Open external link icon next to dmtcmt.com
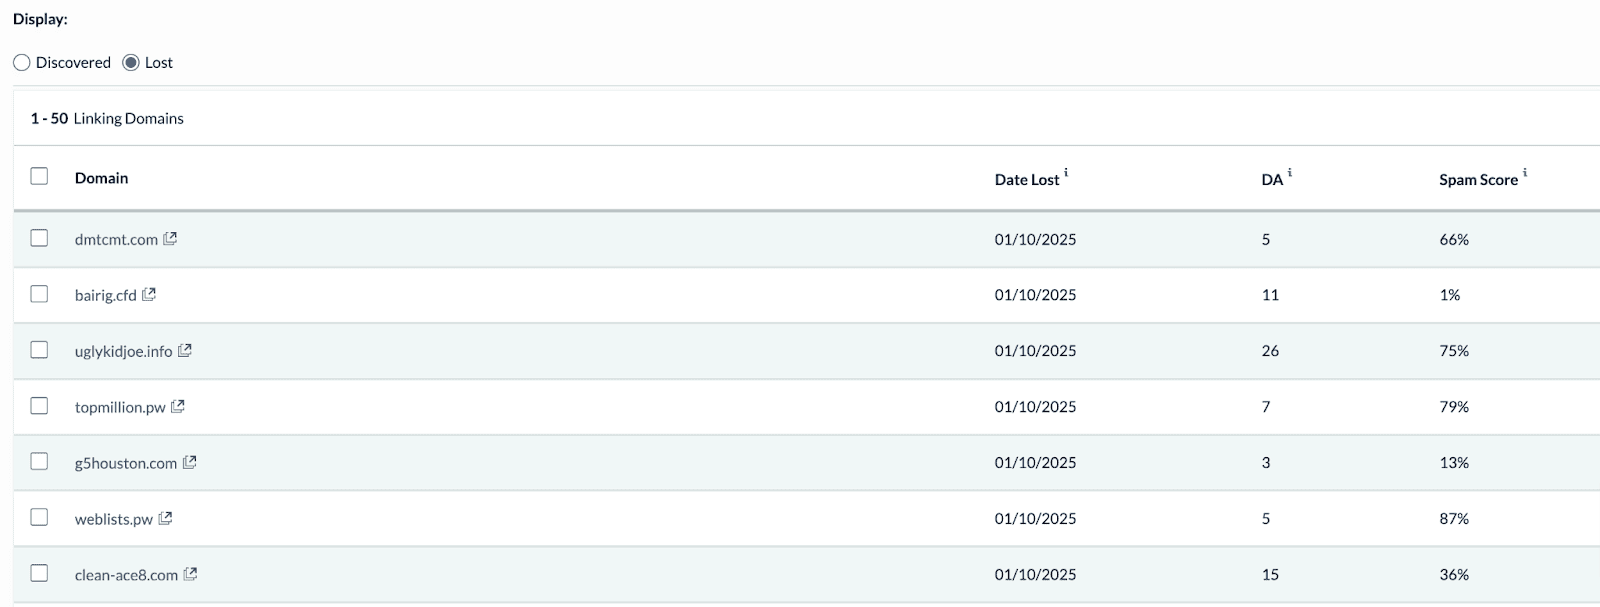Image resolution: width=1600 pixels, height=607 pixels. (x=170, y=239)
